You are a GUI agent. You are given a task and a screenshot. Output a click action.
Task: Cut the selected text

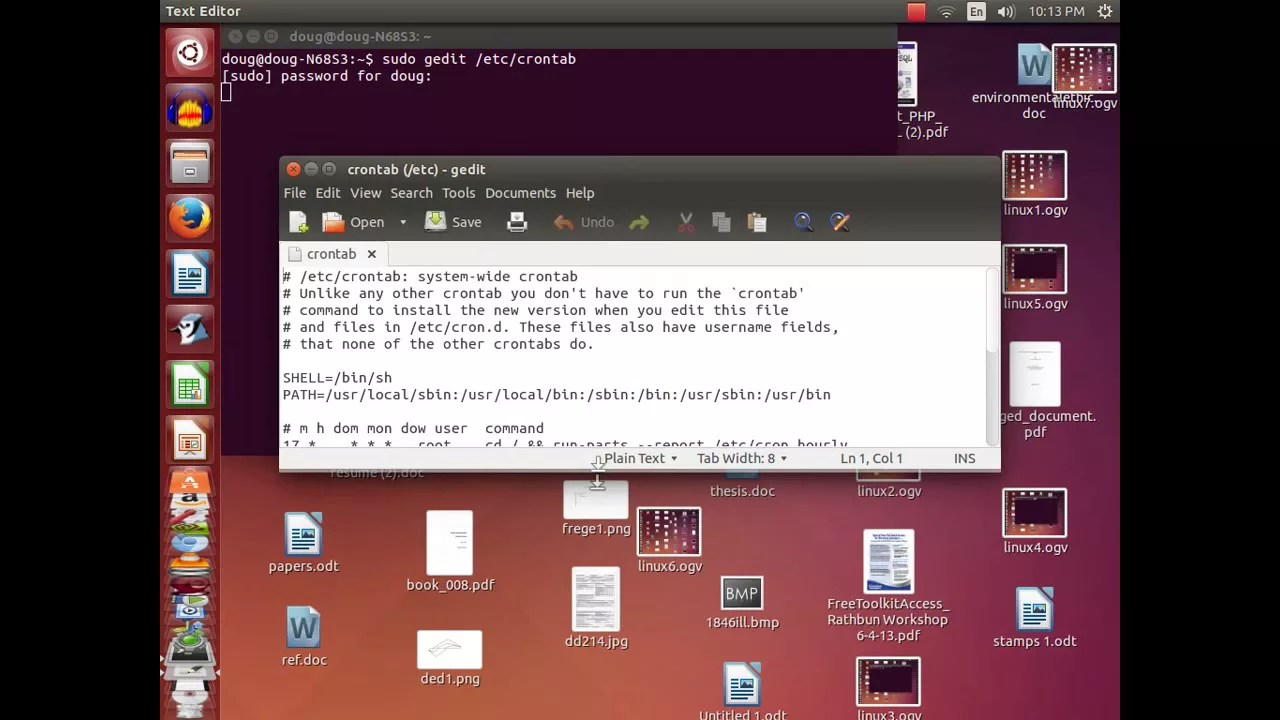686,222
